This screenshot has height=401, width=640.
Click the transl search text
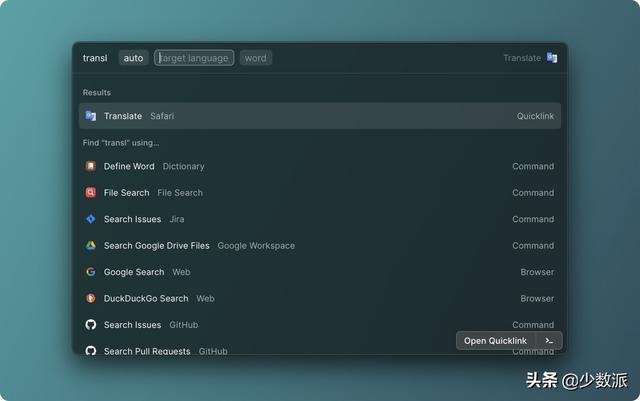[x=95, y=58]
